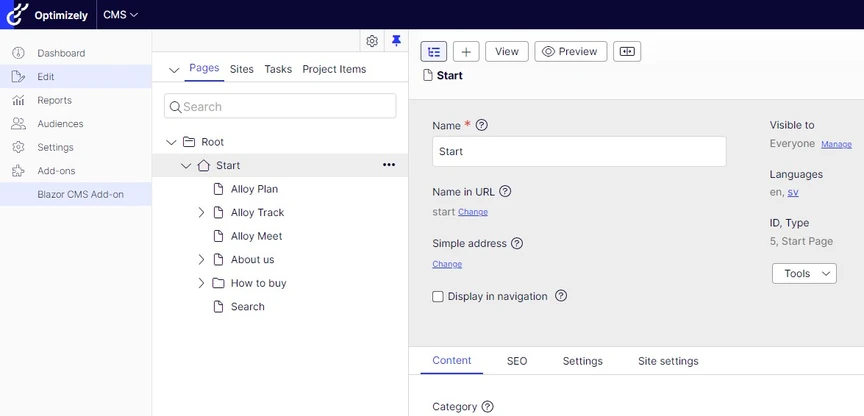The width and height of the screenshot is (864, 416).
Task: Click the Audiences people icon
Action: click(18, 123)
